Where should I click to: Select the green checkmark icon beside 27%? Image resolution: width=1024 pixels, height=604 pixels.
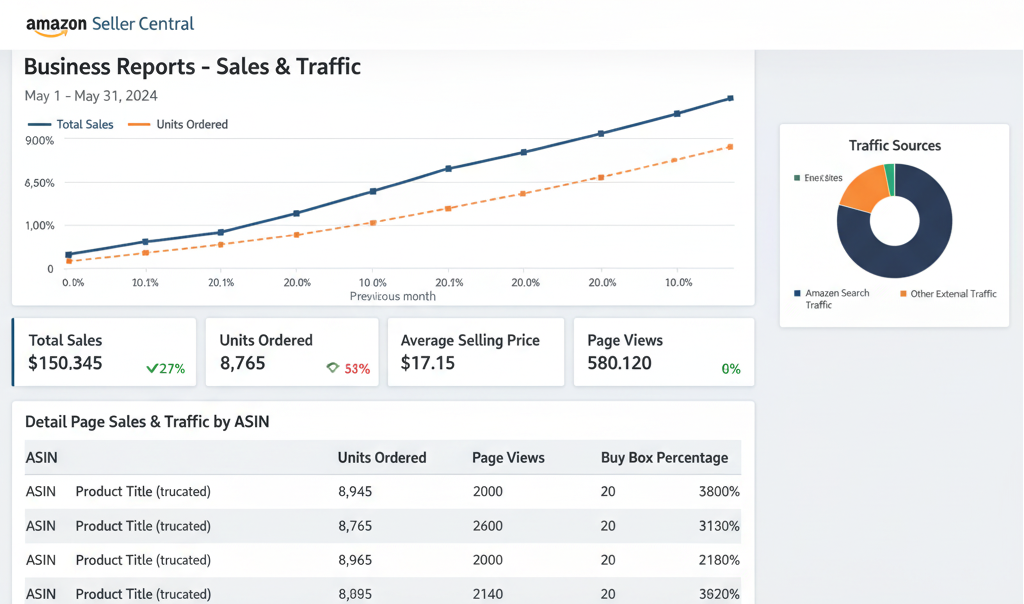pos(153,366)
